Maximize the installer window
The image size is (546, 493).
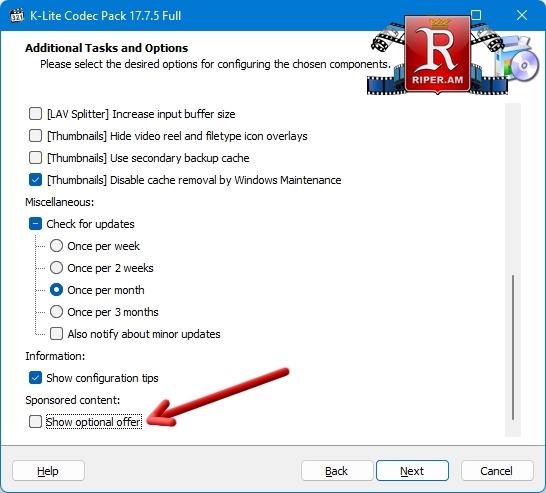pyautogui.click(x=476, y=15)
